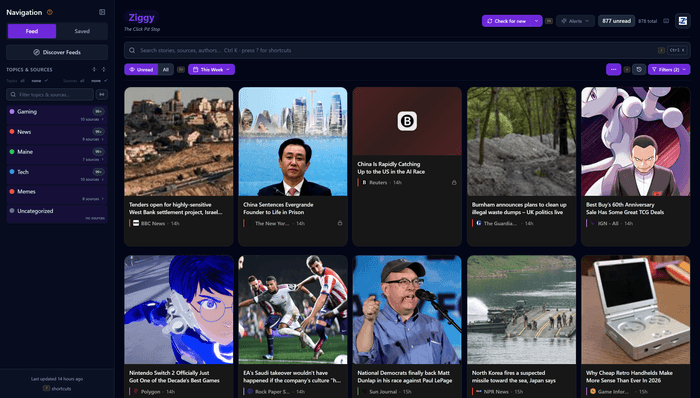Open the Filters (2) dropdown
The width and height of the screenshot is (700, 398).
pos(669,70)
